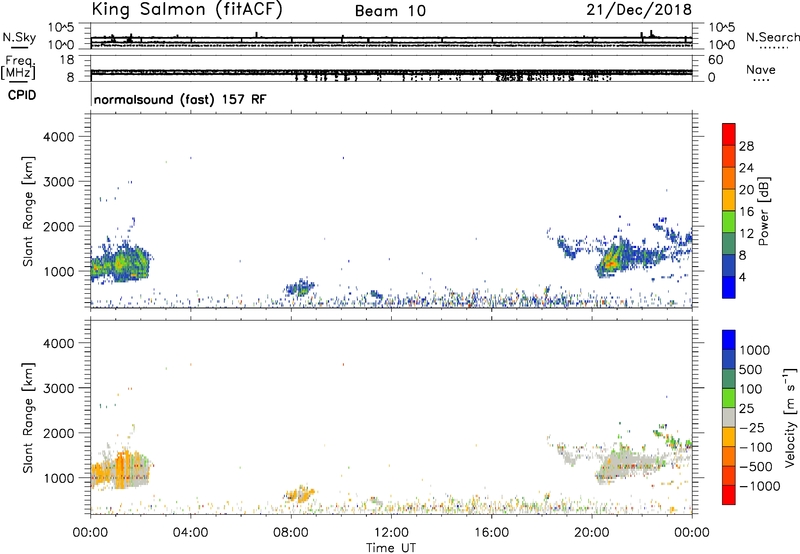Click the '4000' tick on power panel axis

click(59, 137)
